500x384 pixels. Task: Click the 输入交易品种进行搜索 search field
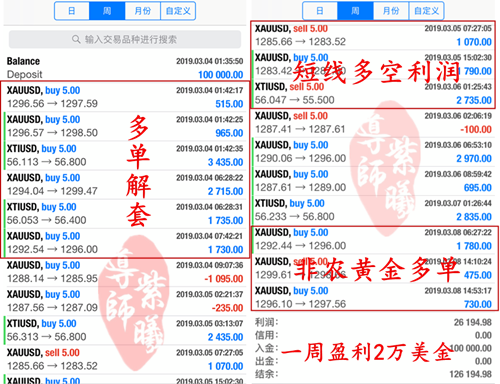(125, 39)
